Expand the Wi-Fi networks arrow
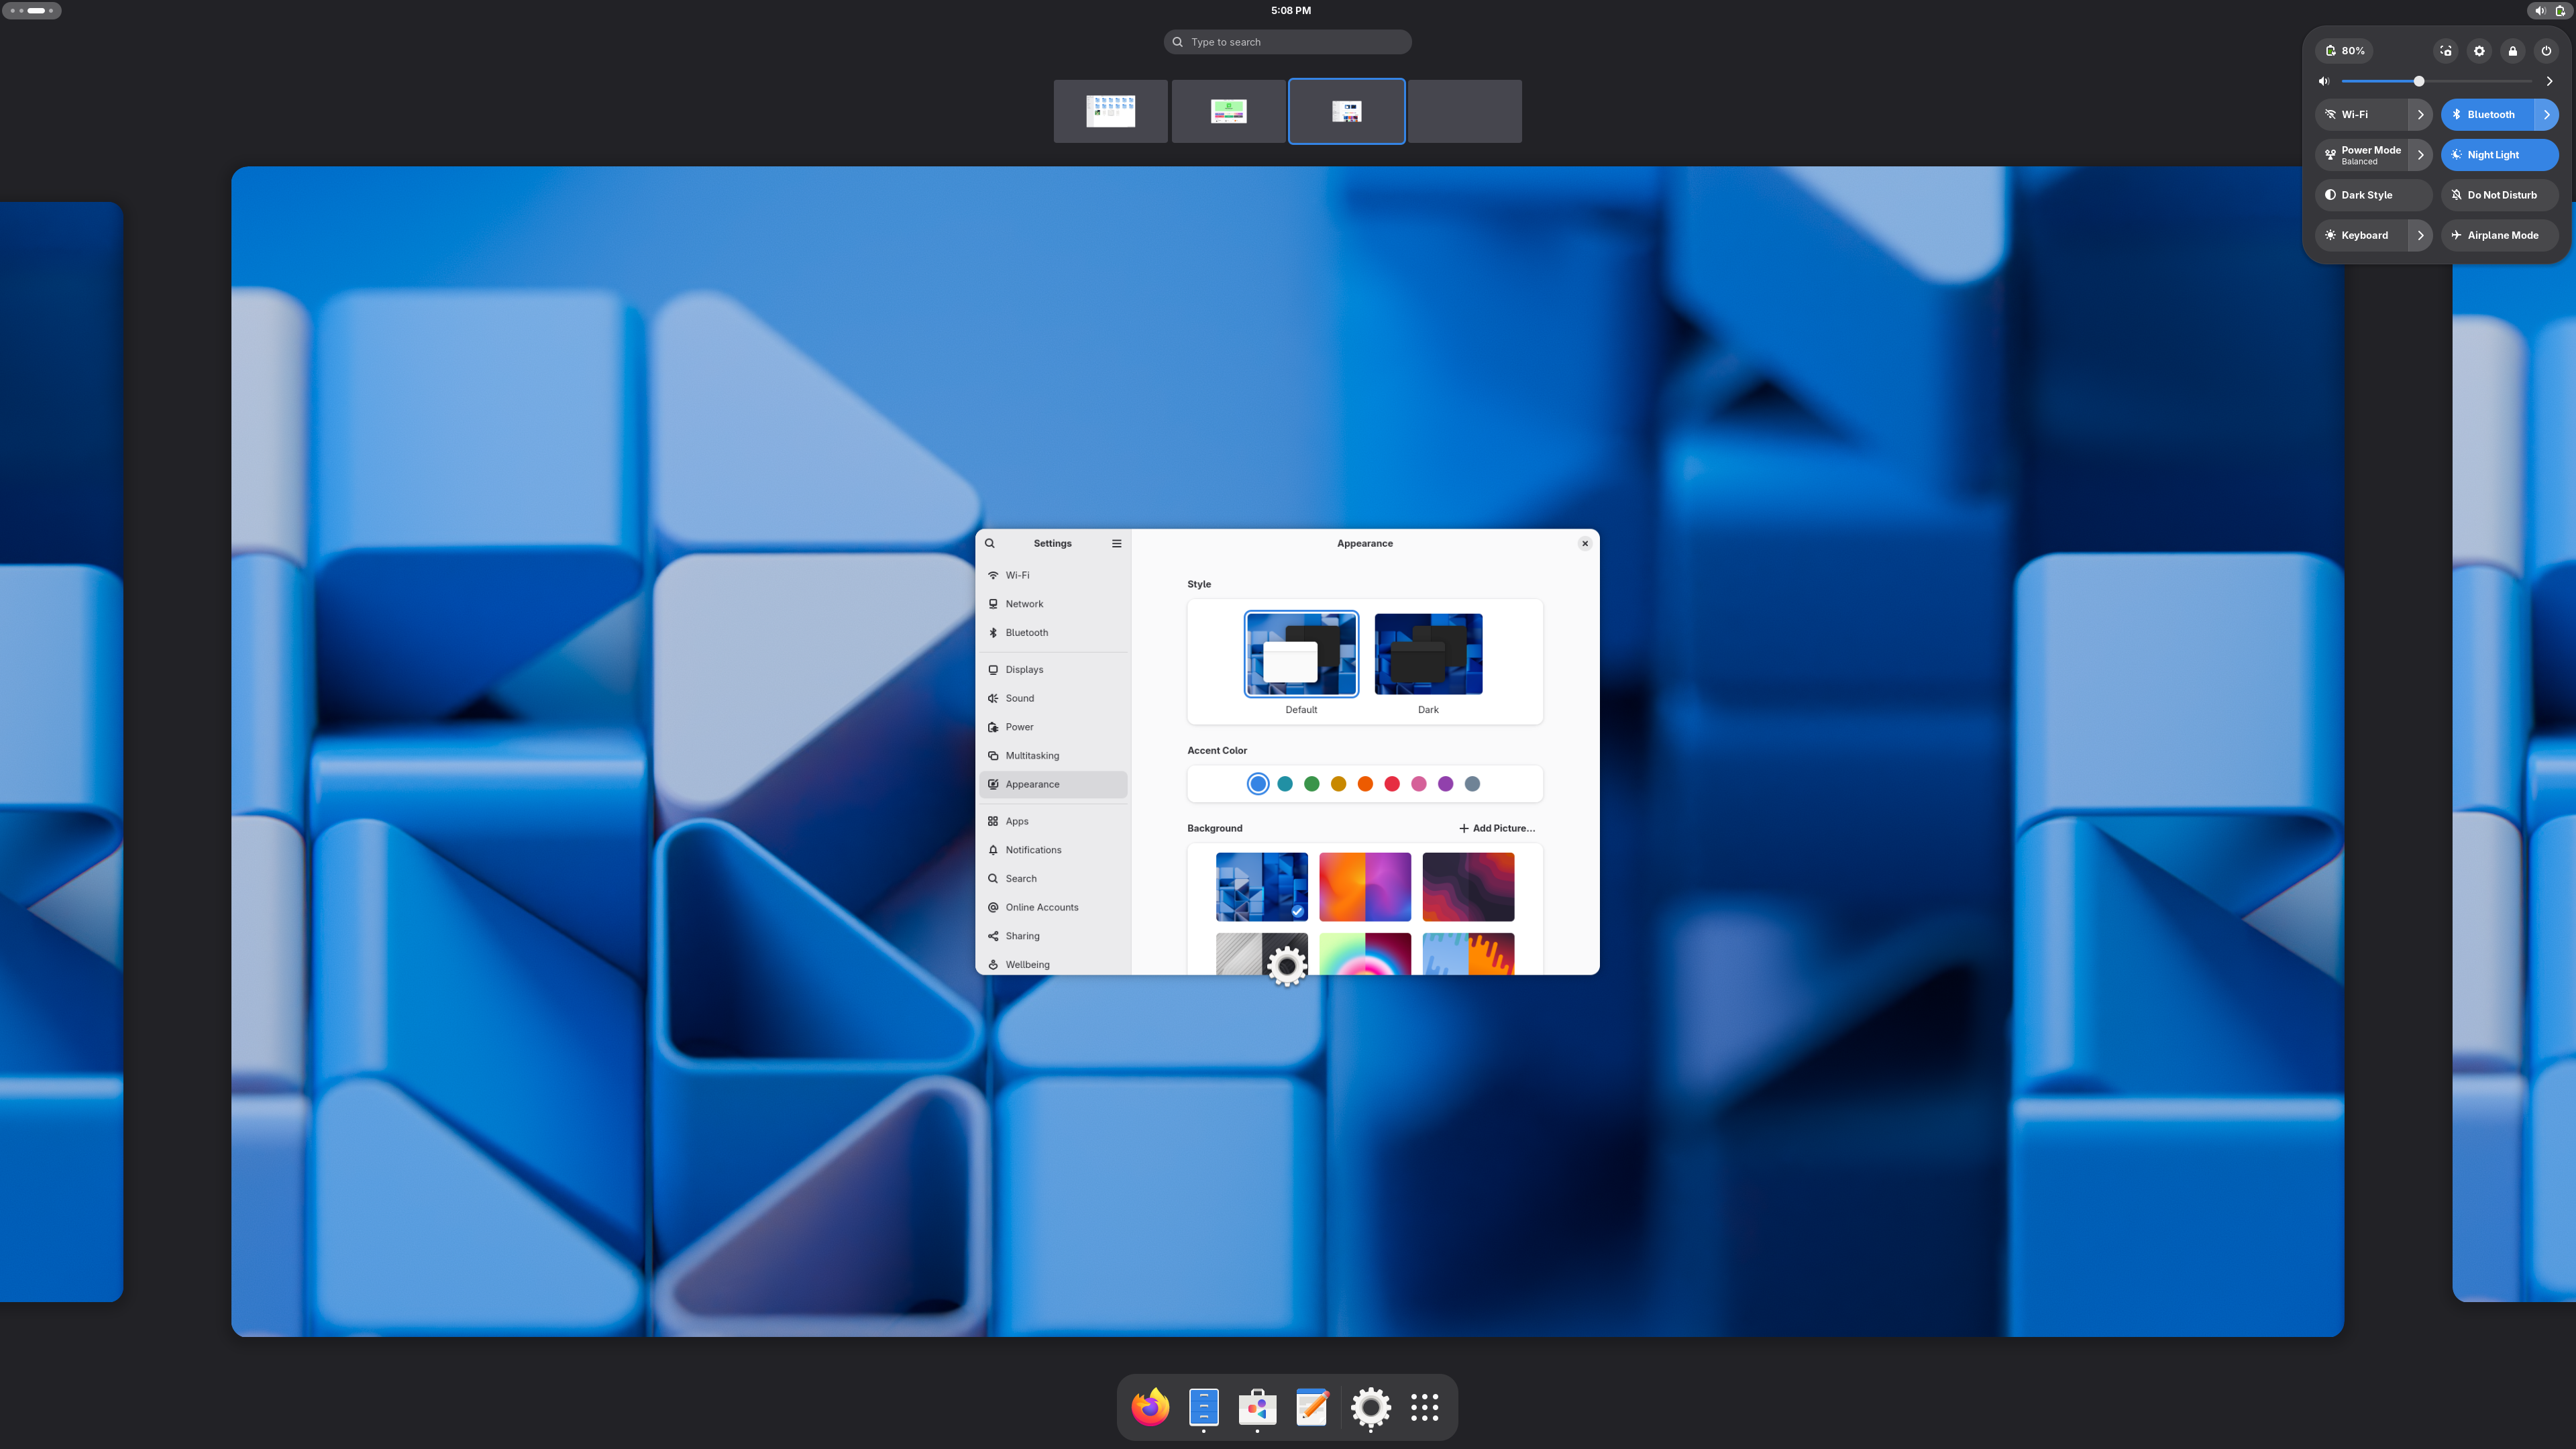 click(x=2420, y=115)
